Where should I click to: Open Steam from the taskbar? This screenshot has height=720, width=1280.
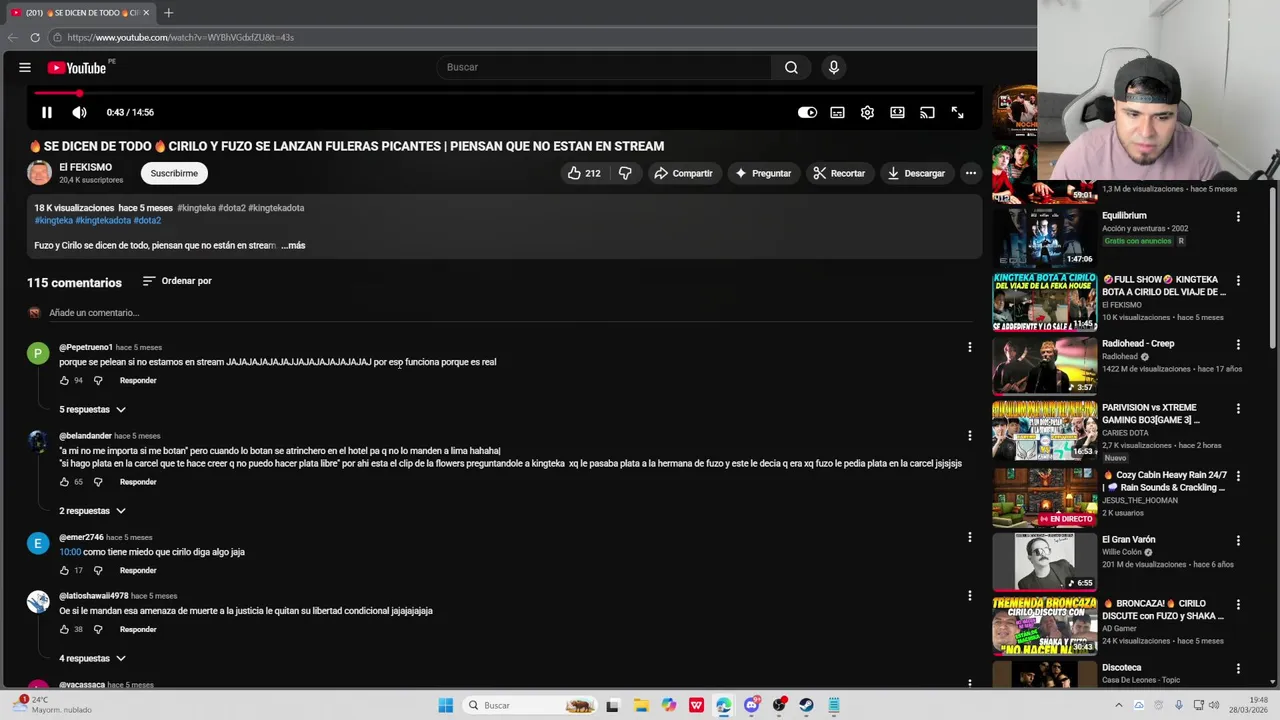pyautogui.click(x=806, y=705)
